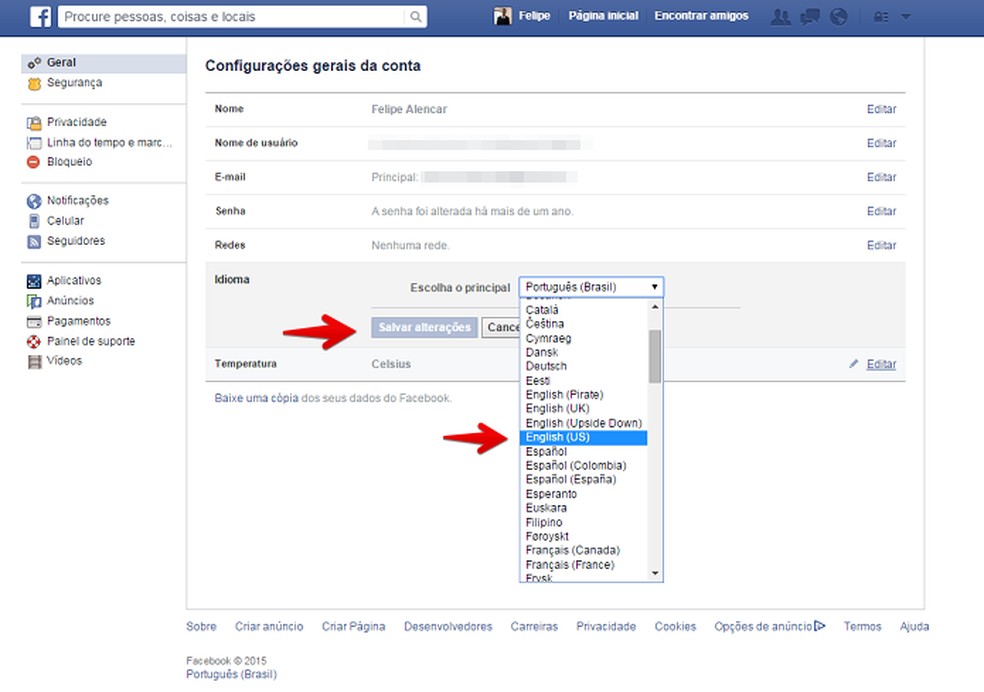The width and height of the screenshot is (984, 692).
Task: Choose English (Pirate) language option
Action: tap(564, 395)
